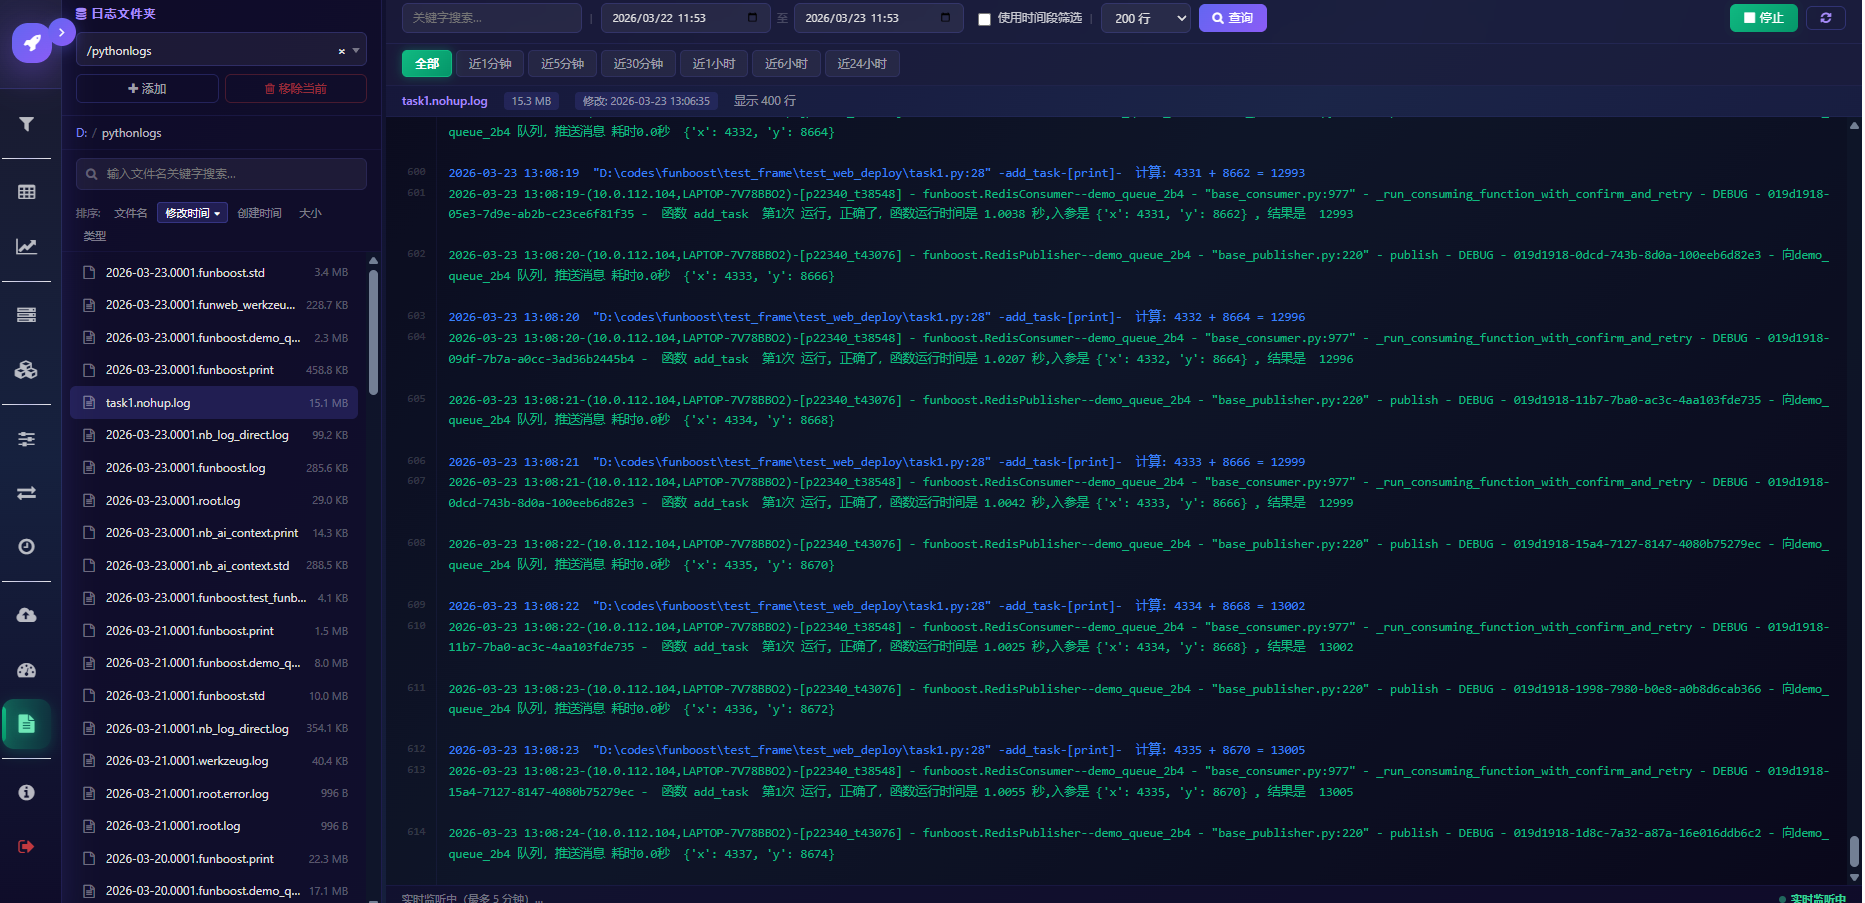Clear the /pythonlogs selection with the x

pyautogui.click(x=342, y=51)
